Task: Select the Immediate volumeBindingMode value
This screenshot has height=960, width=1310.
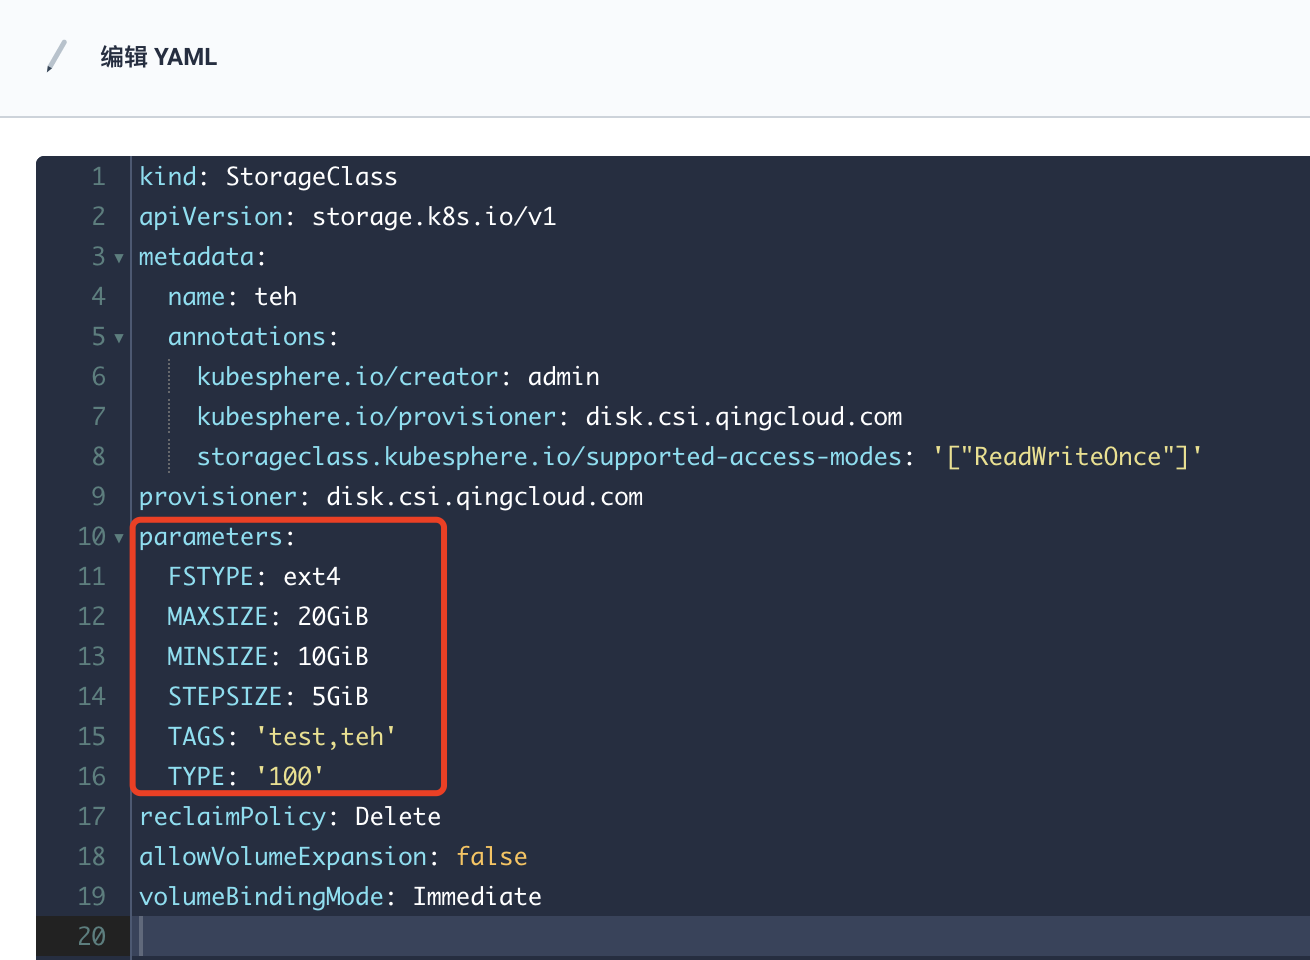Action: (477, 896)
